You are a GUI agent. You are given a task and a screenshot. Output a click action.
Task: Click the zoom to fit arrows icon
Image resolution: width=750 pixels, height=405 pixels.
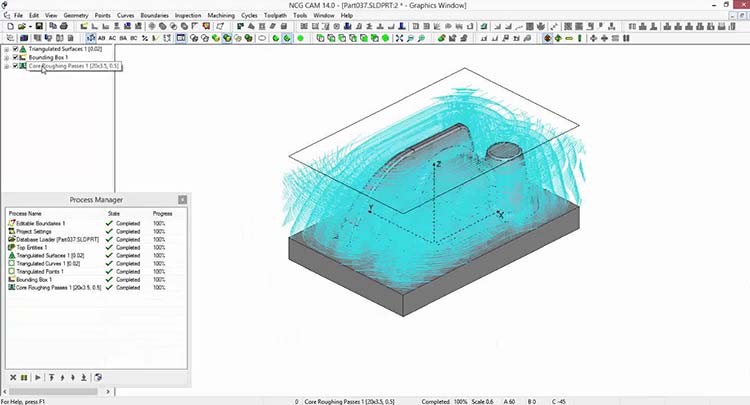(x=399, y=39)
